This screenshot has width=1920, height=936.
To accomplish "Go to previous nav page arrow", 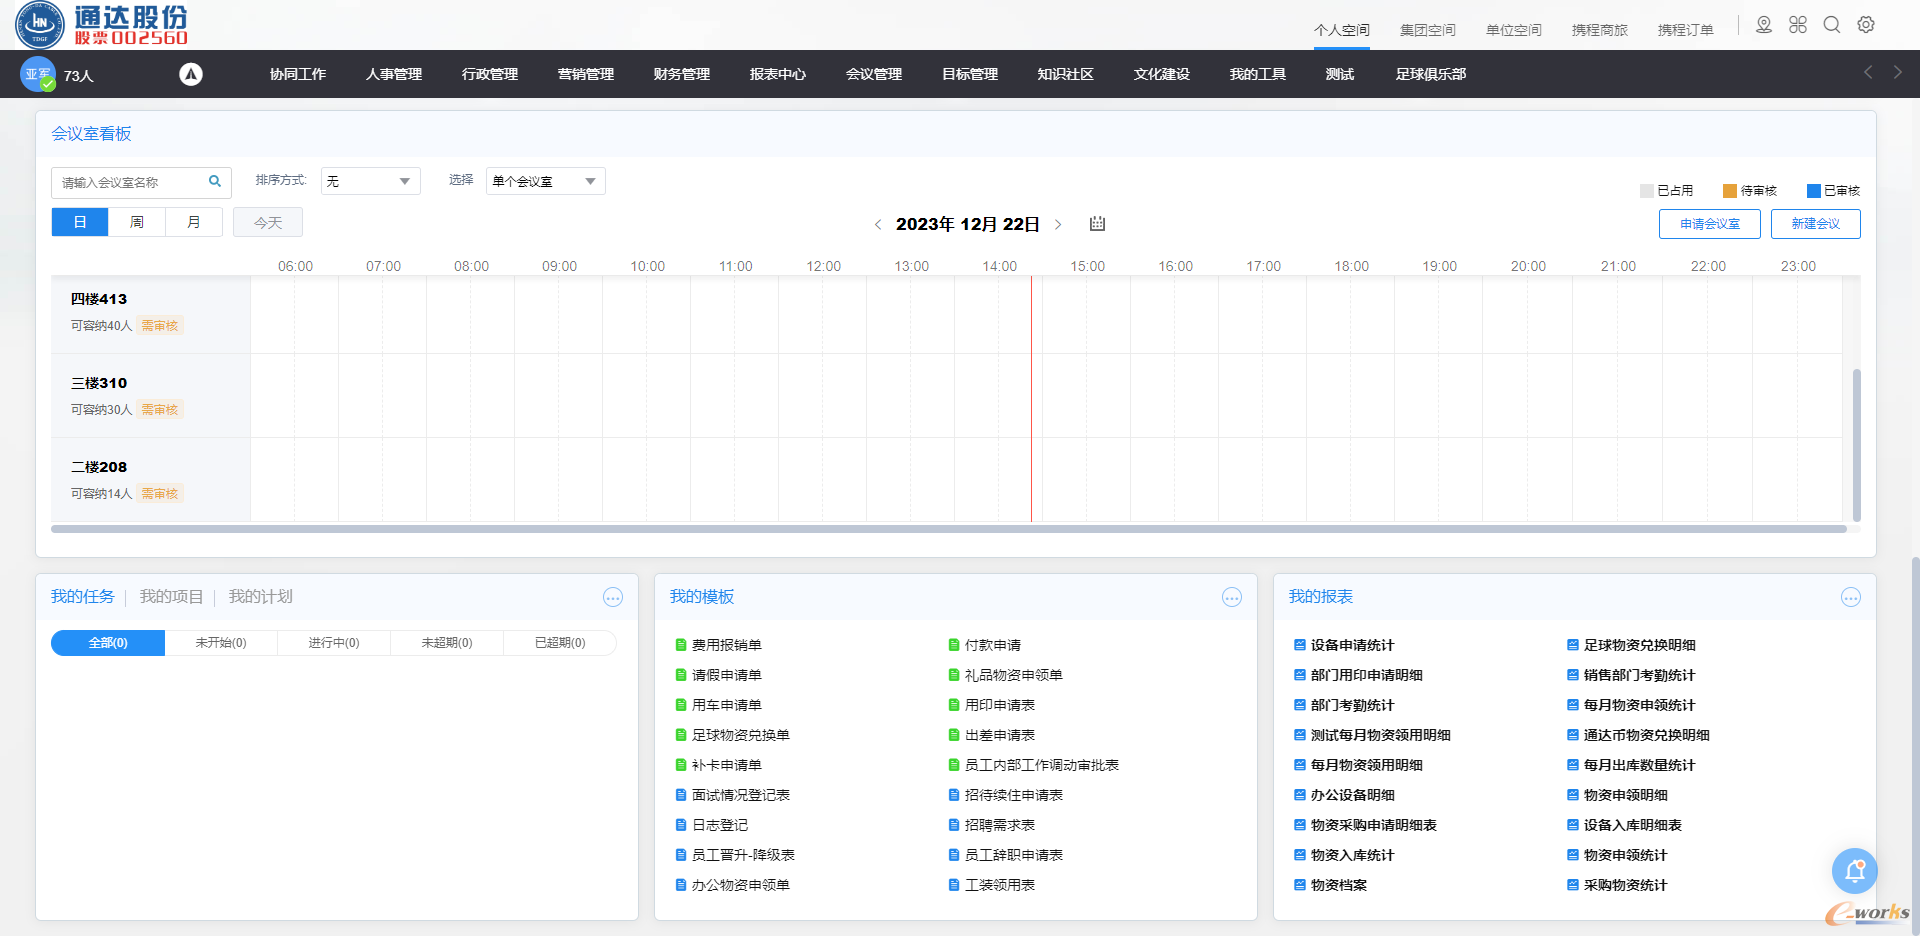I will click(x=1868, y=73).
